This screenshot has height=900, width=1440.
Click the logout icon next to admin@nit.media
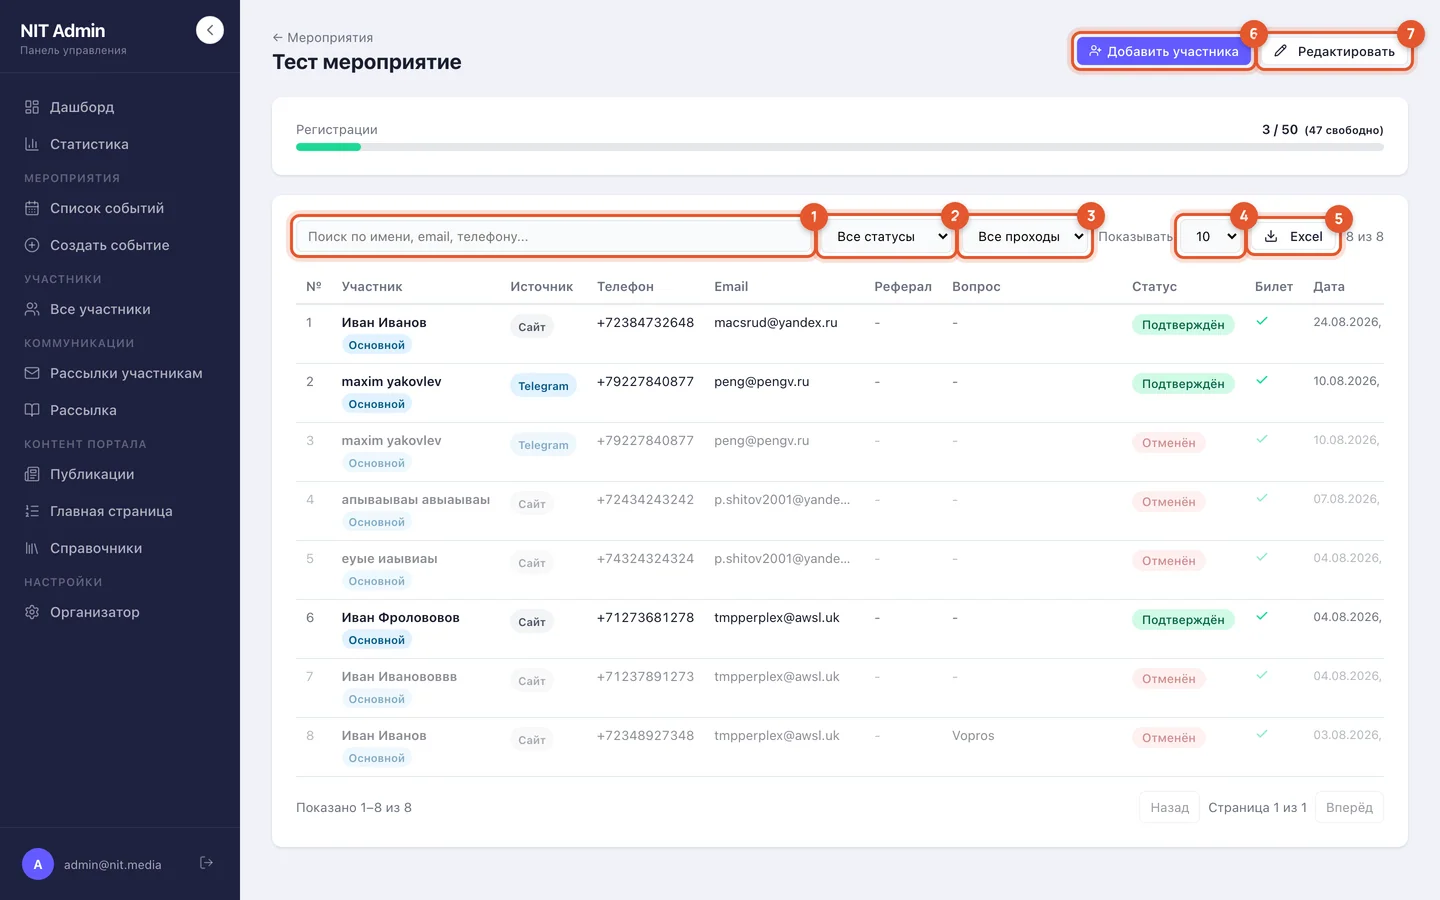point(206,863)
